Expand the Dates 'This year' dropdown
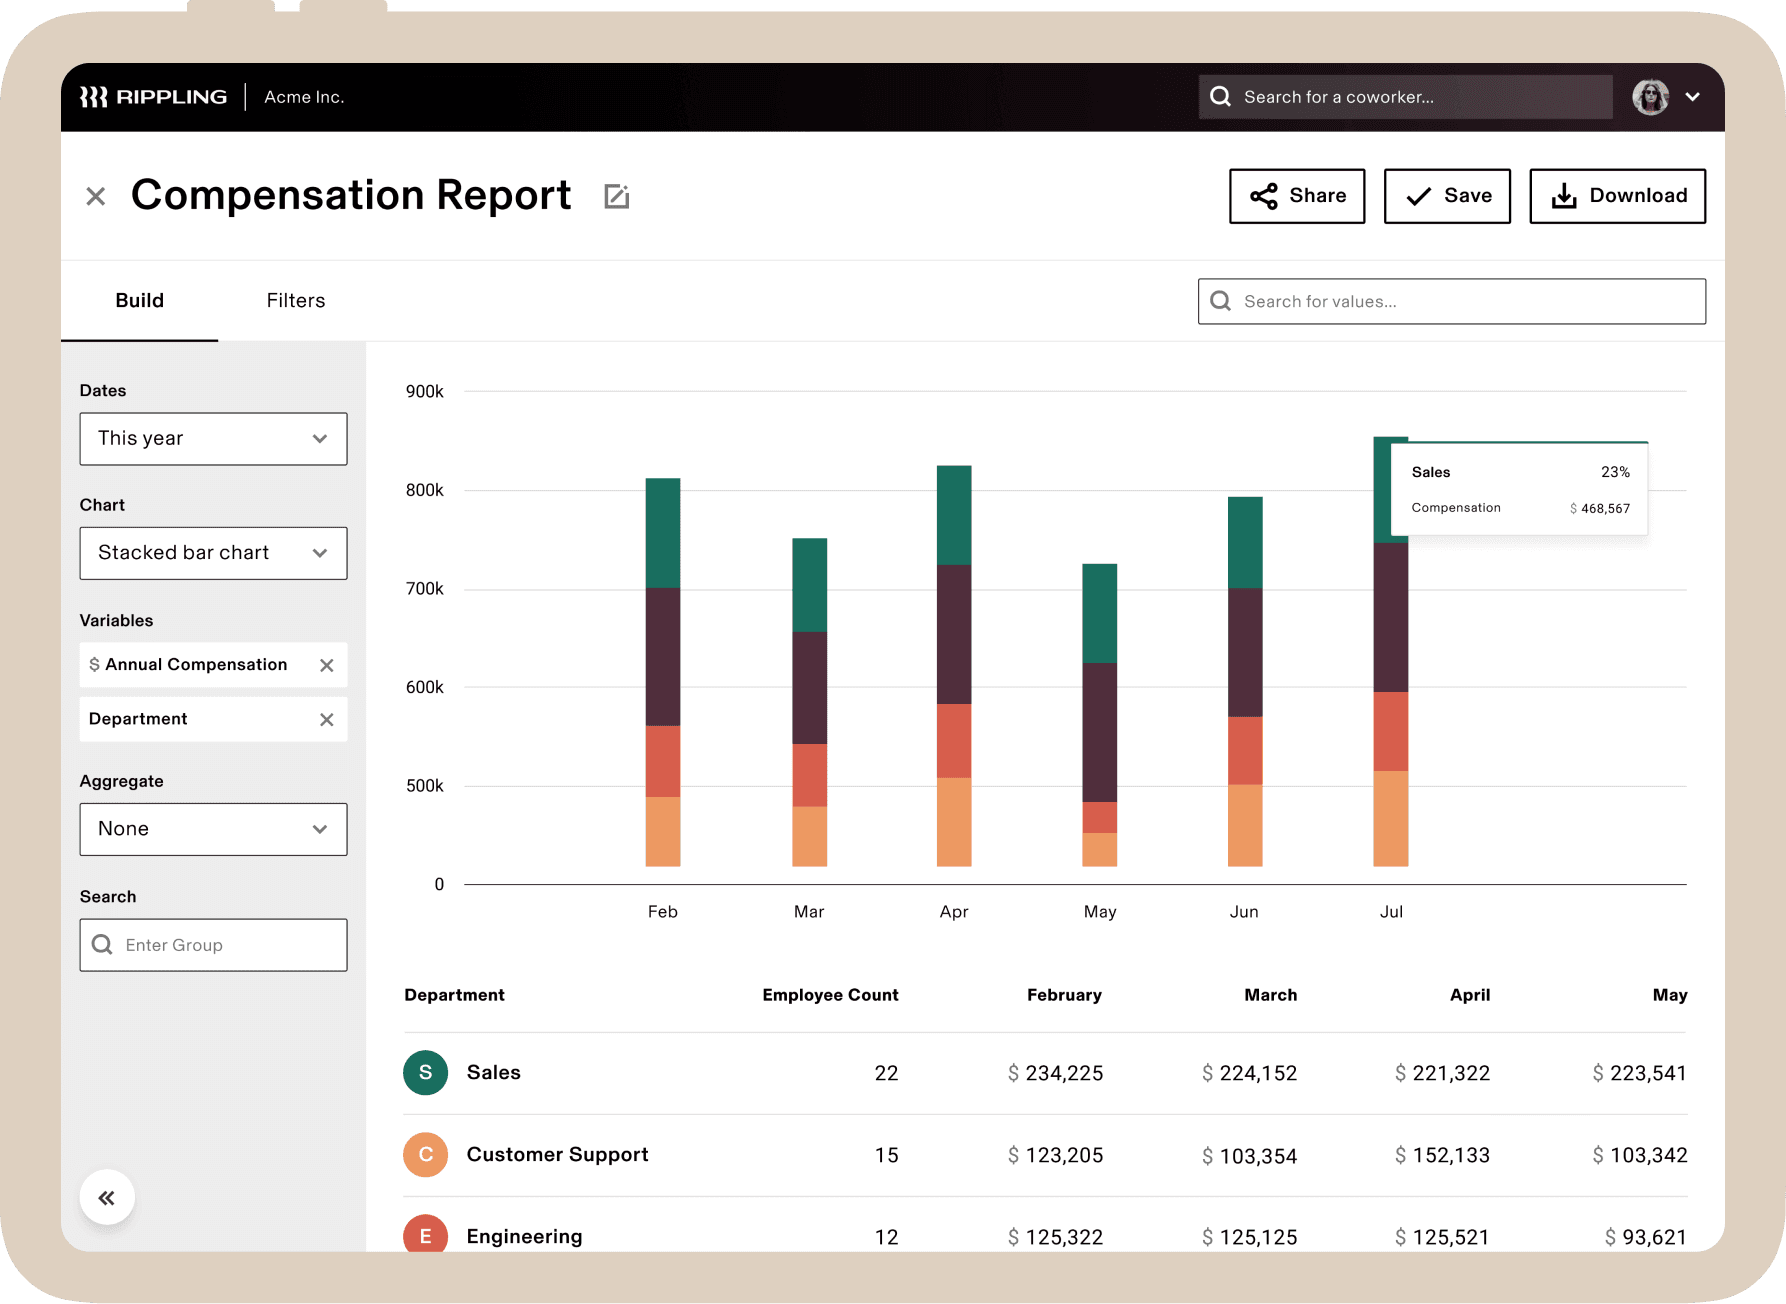The width and height of the screenshot is (1786, 1304). click(213, 438)
